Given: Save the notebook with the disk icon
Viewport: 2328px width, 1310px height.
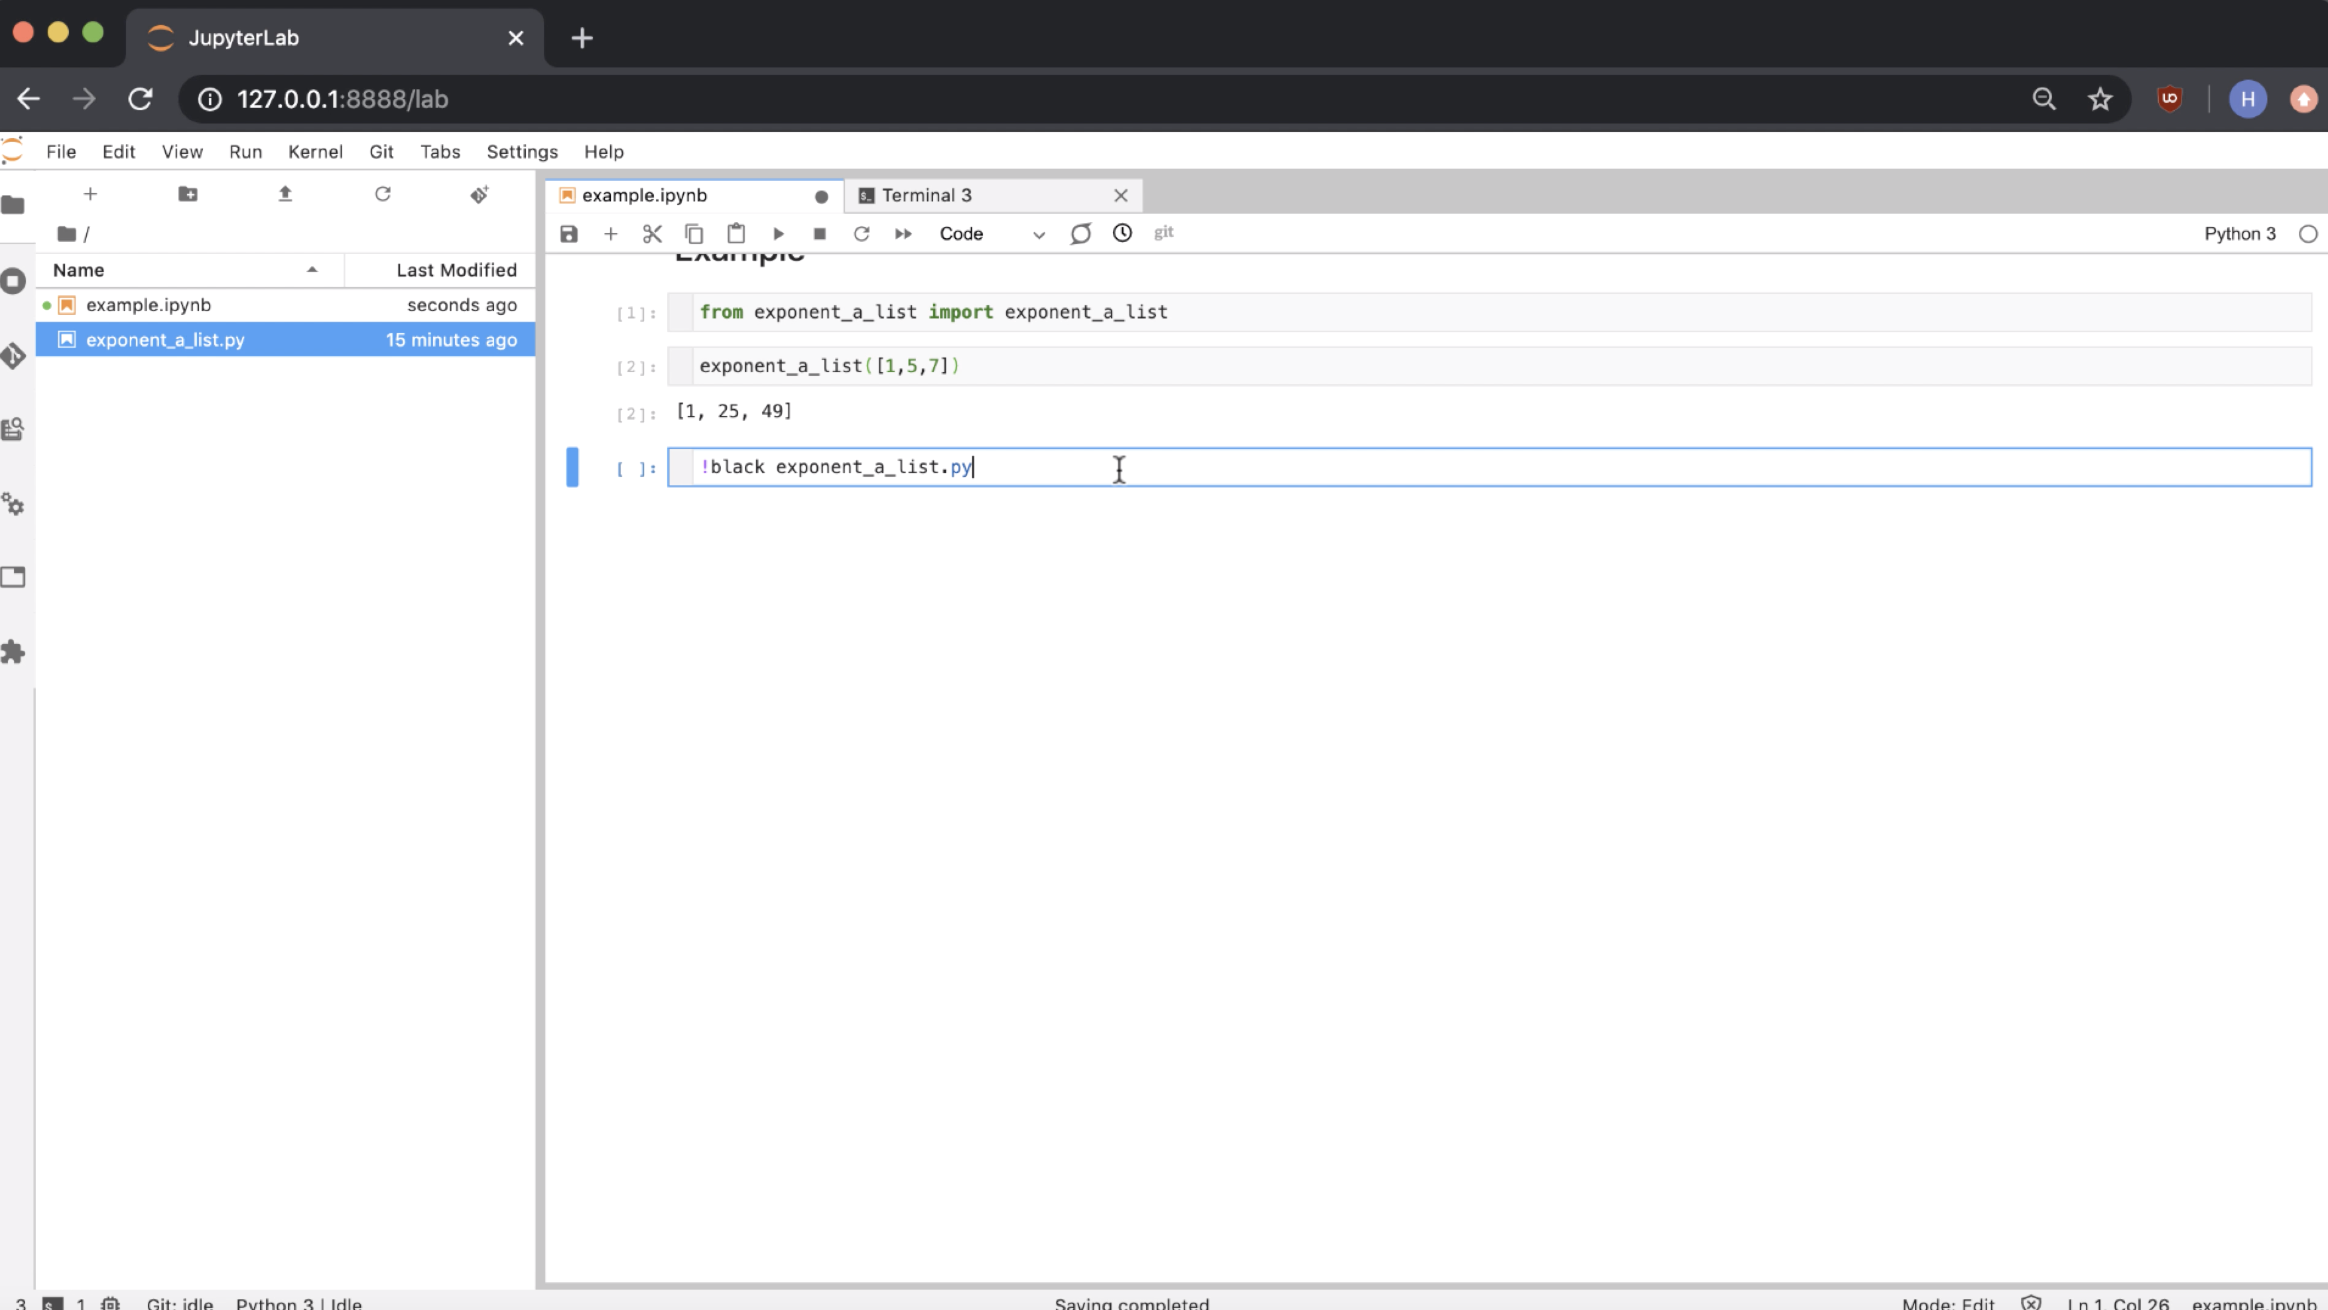Looking at the screenshot, I should tap(569, 234).
